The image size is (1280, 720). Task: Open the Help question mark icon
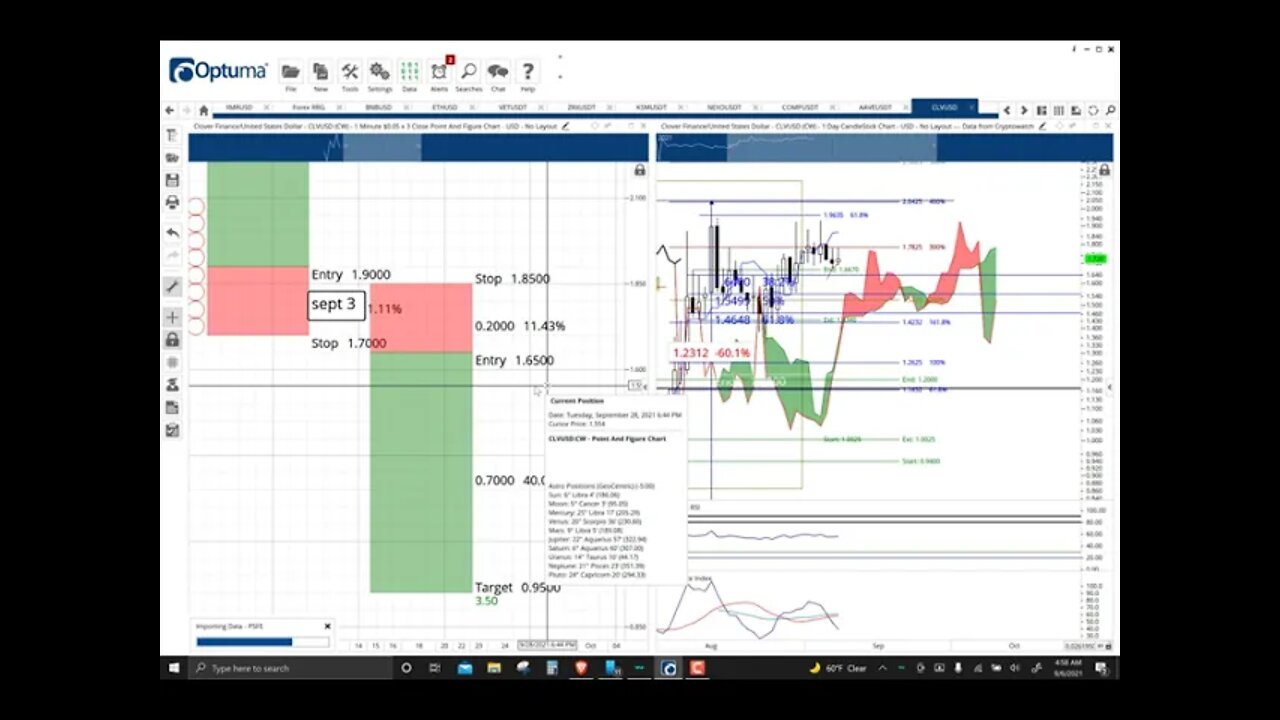(x=527, y=72)
